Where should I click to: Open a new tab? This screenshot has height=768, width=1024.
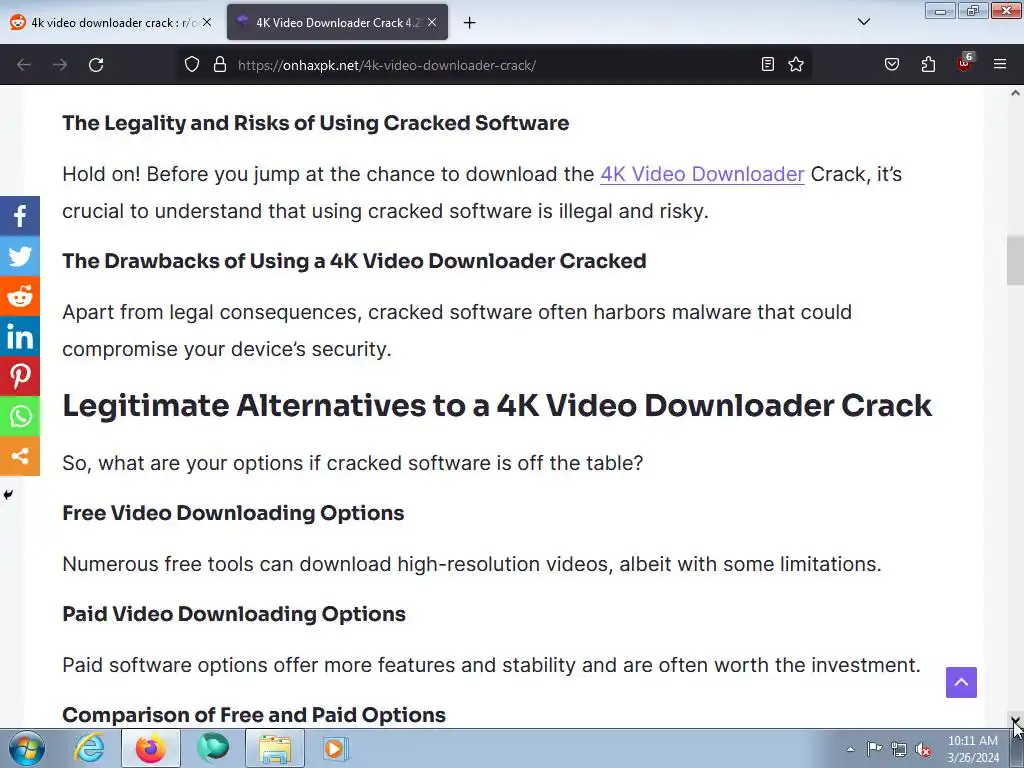click(x=470, y=23)
